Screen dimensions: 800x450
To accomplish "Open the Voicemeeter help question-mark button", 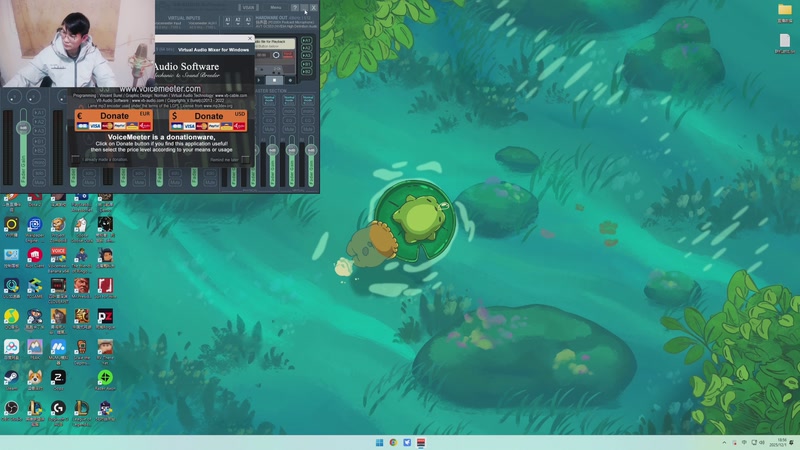I will (295, 8).
